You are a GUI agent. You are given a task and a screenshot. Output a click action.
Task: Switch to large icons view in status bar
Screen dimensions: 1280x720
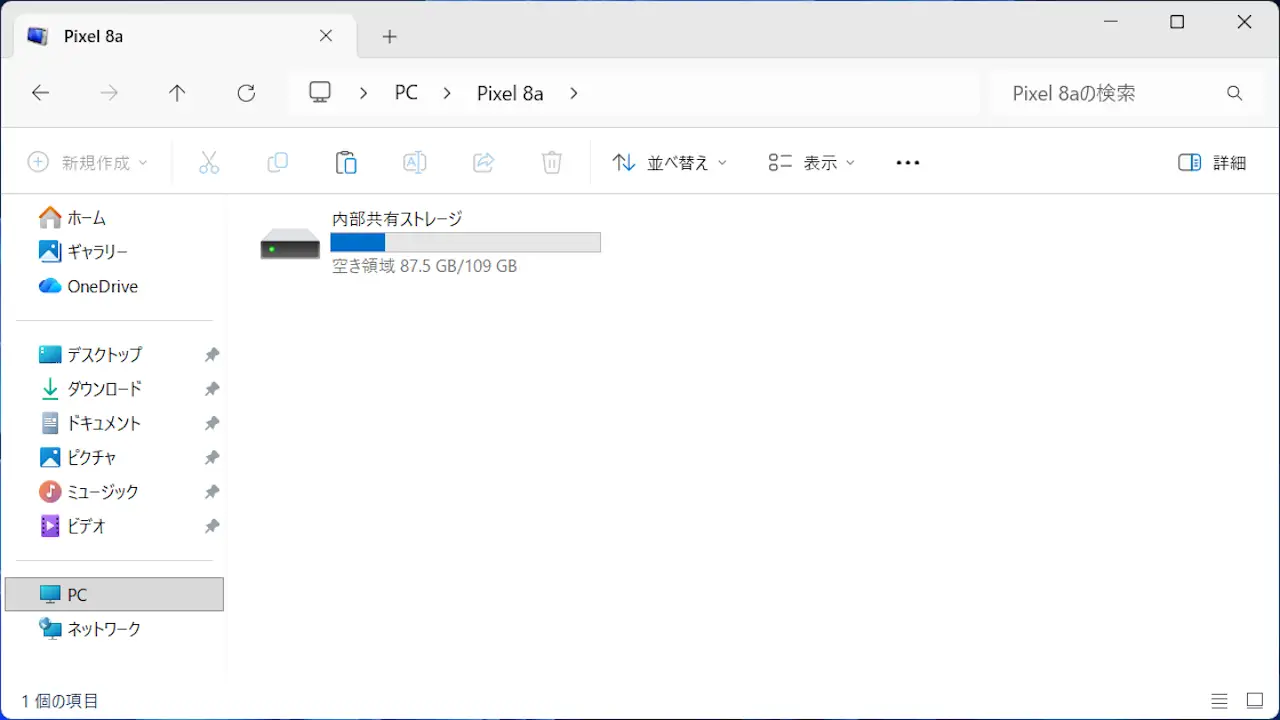[x=1254, y=701]
